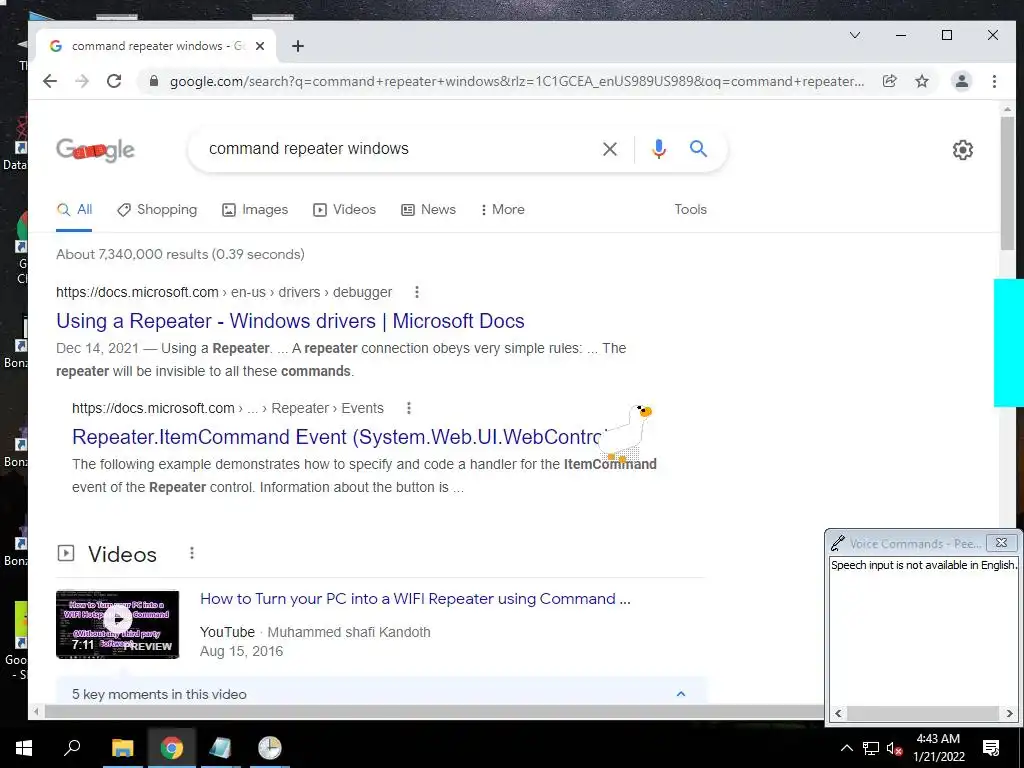The width and height of the screenshot is (1024, 768).
Task: Go back to the previous page
Action: click(50, 81)
